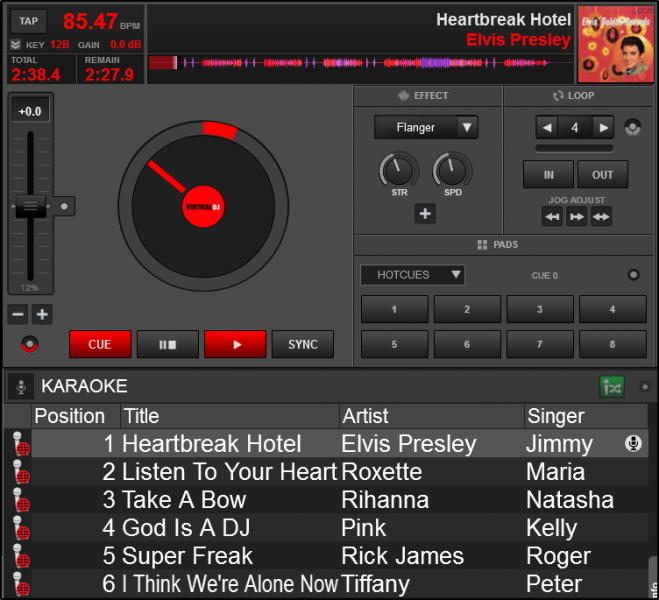Sort by the Singer column header
Image resolution: width=659 pixels, height=600 pixels.
[586, 416]
